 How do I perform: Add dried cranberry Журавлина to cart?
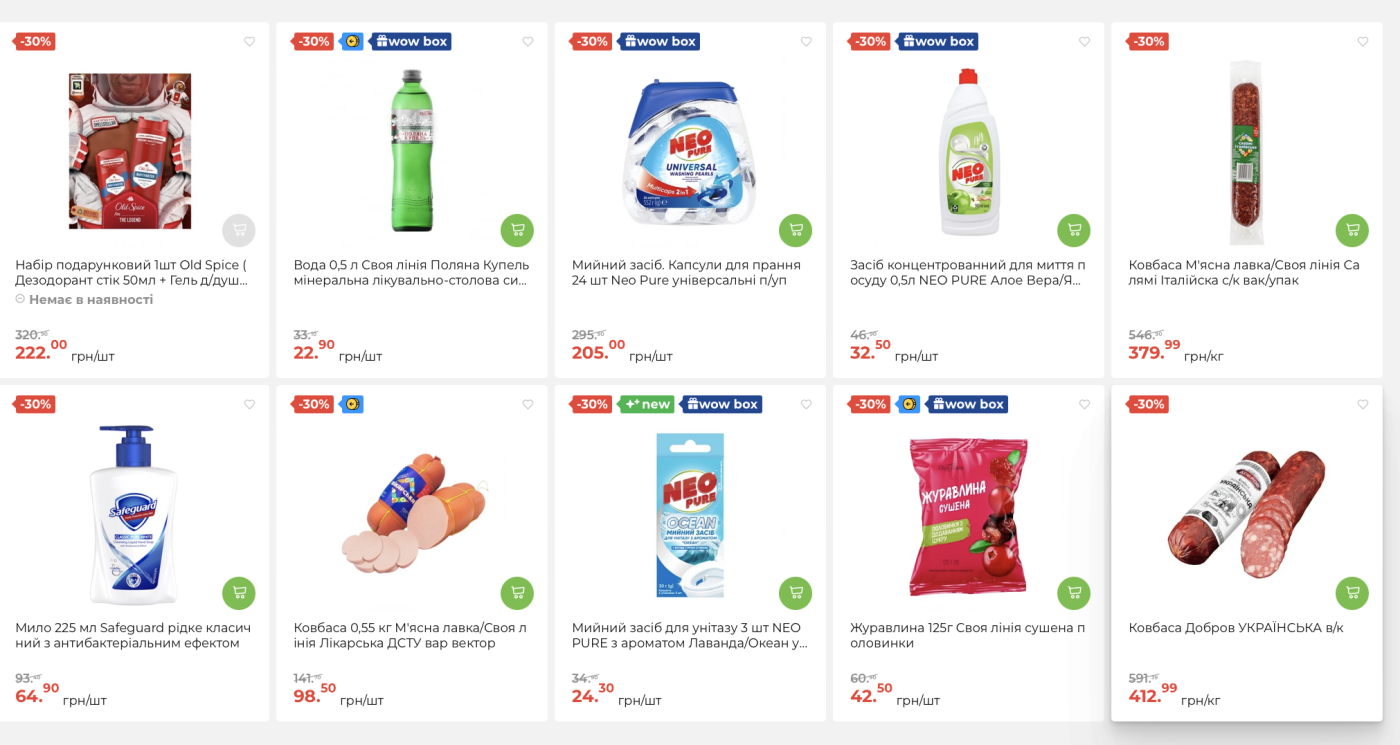(x=1074, y=593)
